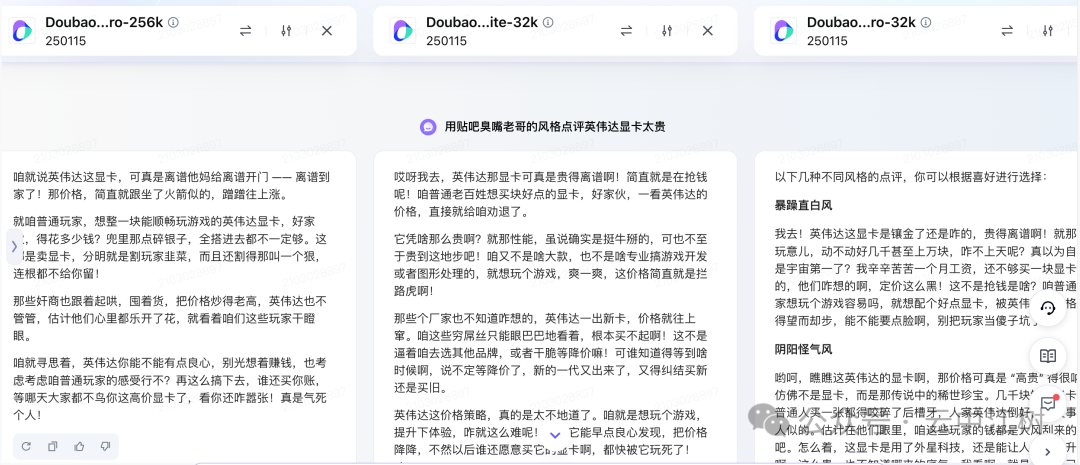The width and height of the screenshot is (1080, 465).
Task: Click paragraph starting 它凭啥那么贵啊
Action: 550,265
